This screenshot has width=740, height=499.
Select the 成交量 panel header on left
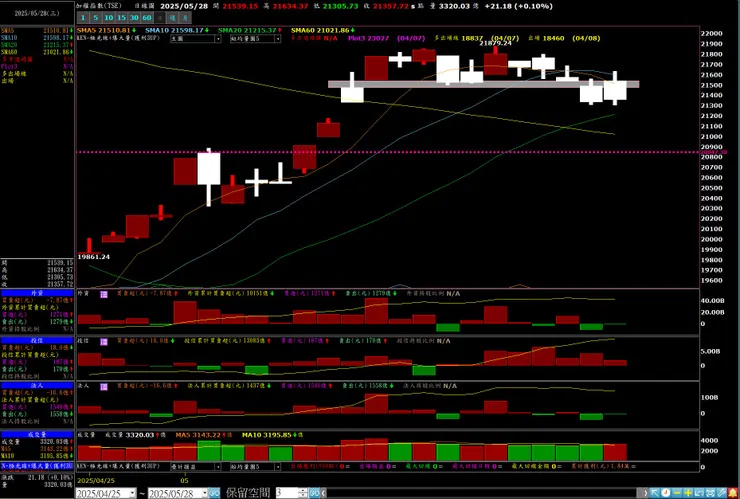[x=37, y=435]
